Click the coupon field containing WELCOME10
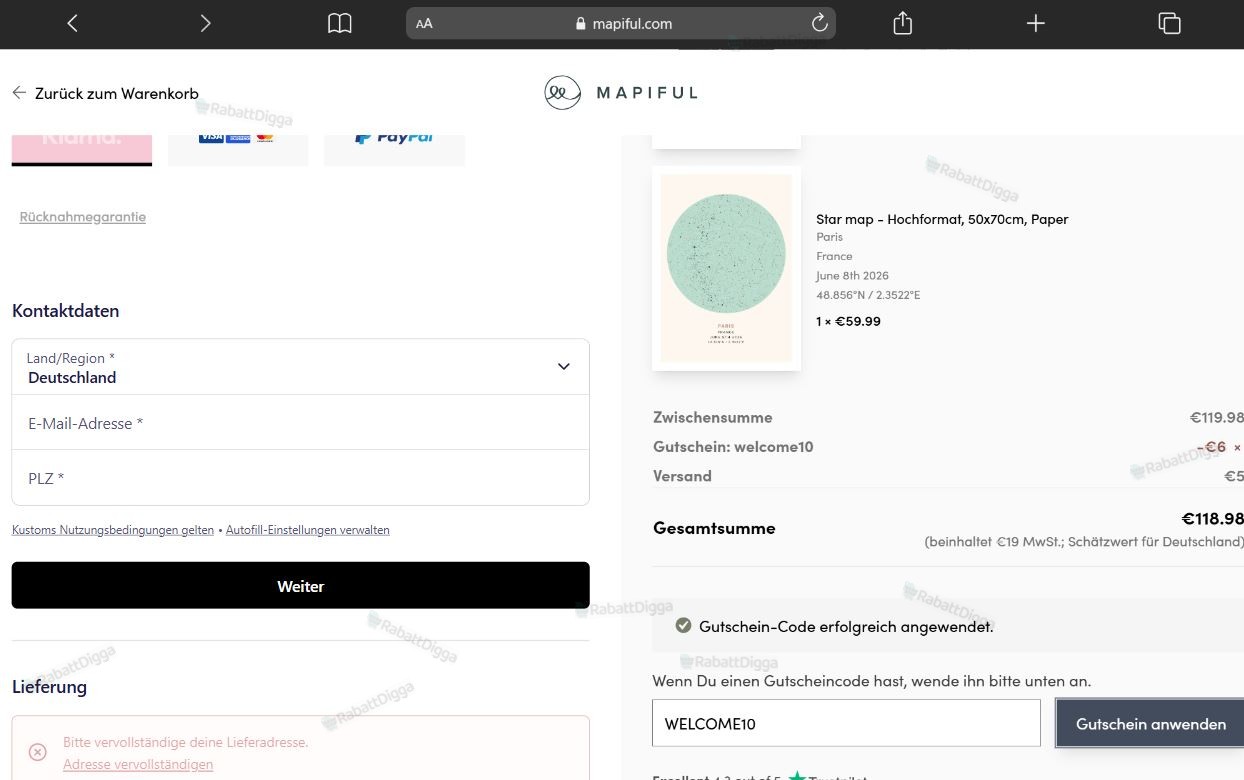Image resolution: width=1244 pixels, height=780 pixels. pos(846,723)
